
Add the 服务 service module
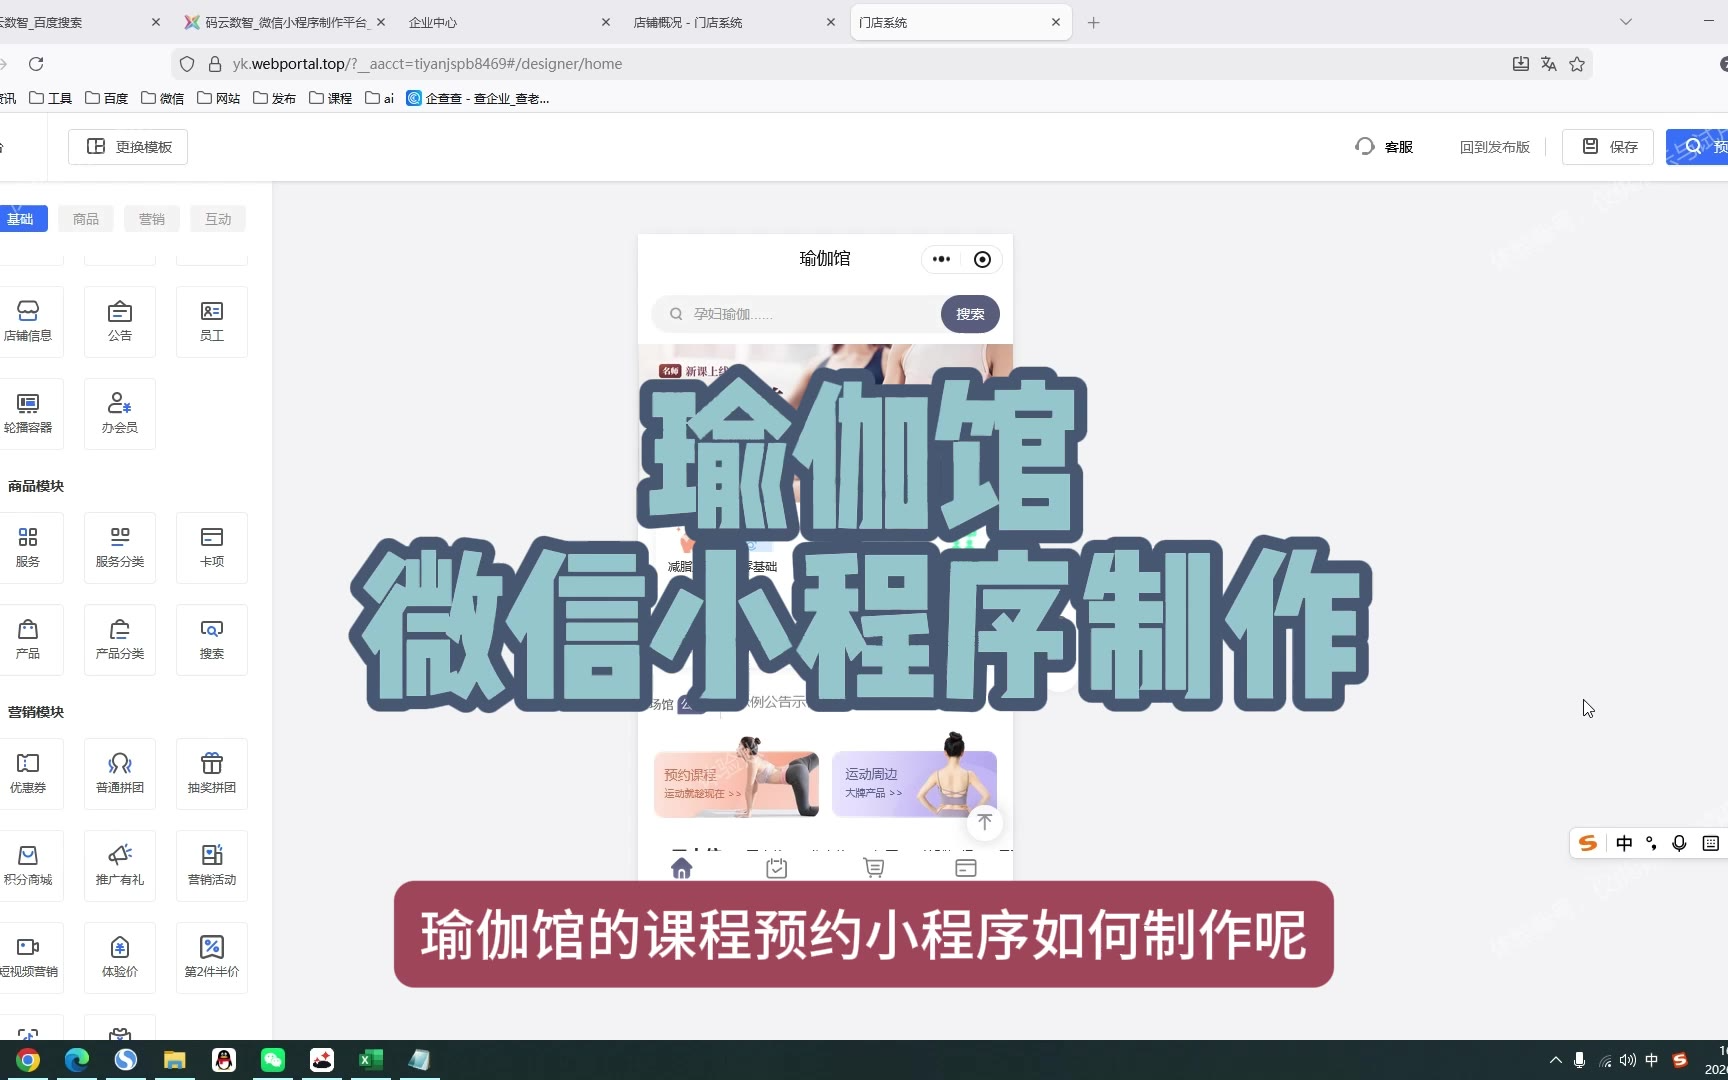(x=28, y=547)
